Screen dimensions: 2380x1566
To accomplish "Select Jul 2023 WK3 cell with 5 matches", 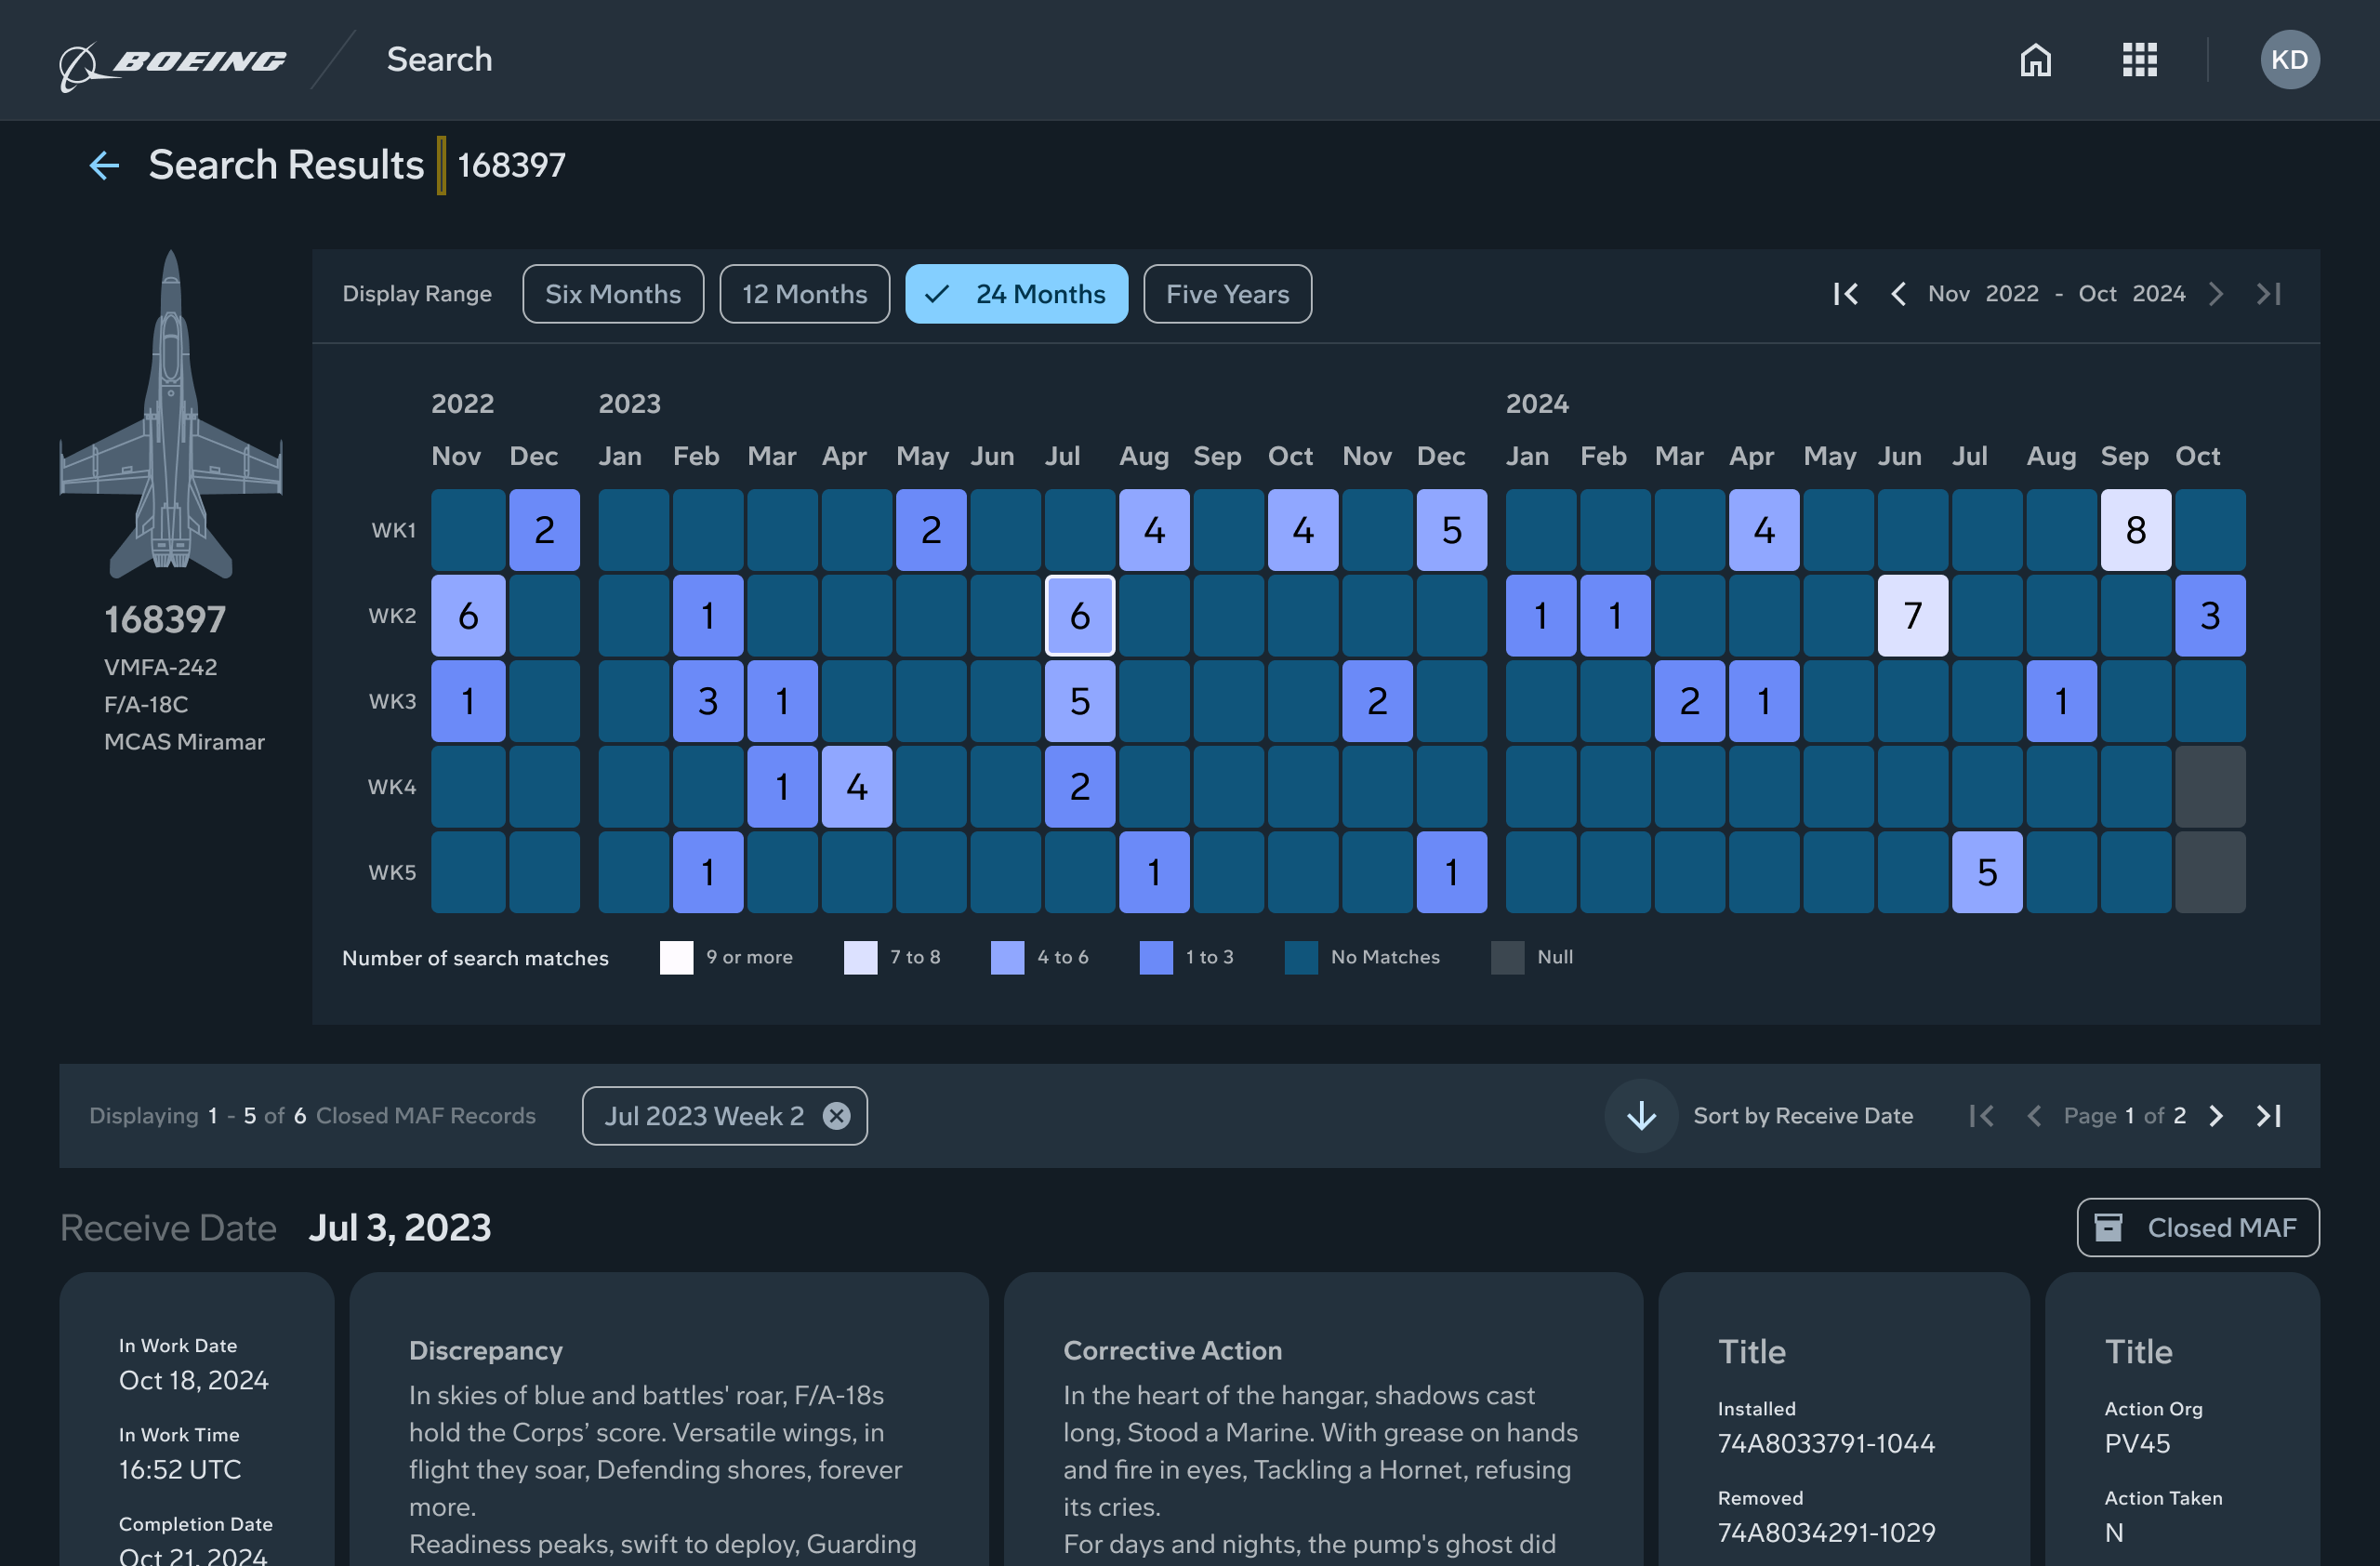I will 1079,701.
